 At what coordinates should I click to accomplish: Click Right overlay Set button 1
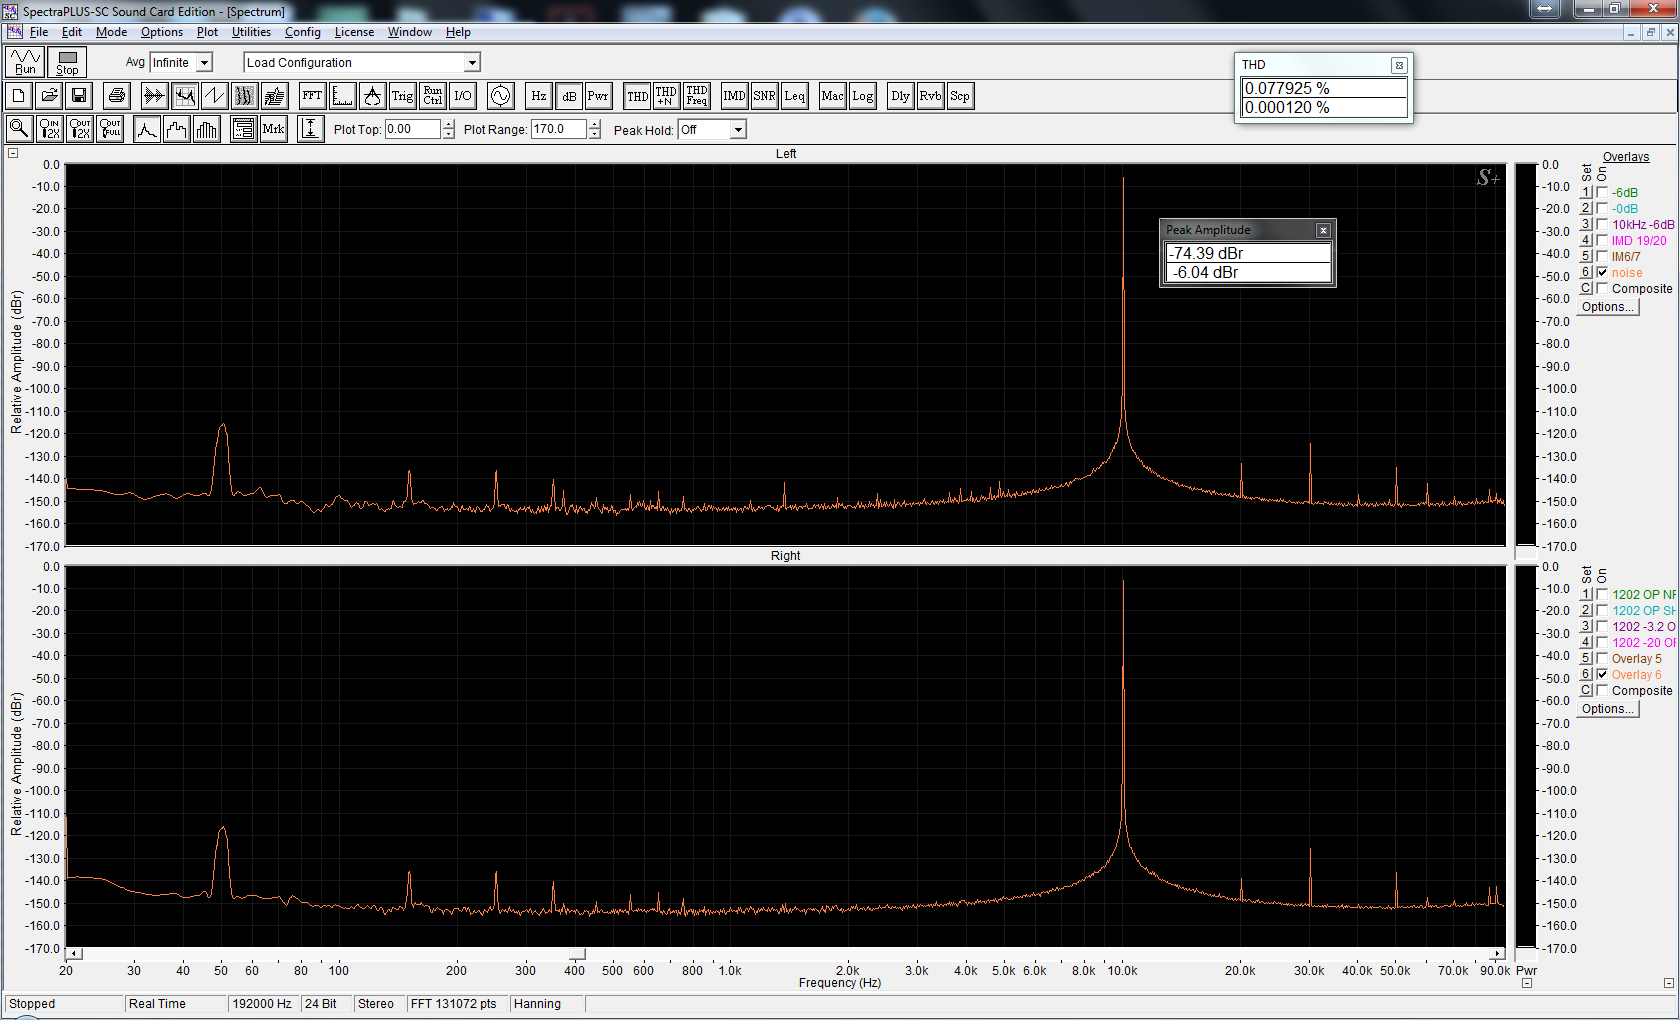pyautogui.click(x=1586, y=595)
